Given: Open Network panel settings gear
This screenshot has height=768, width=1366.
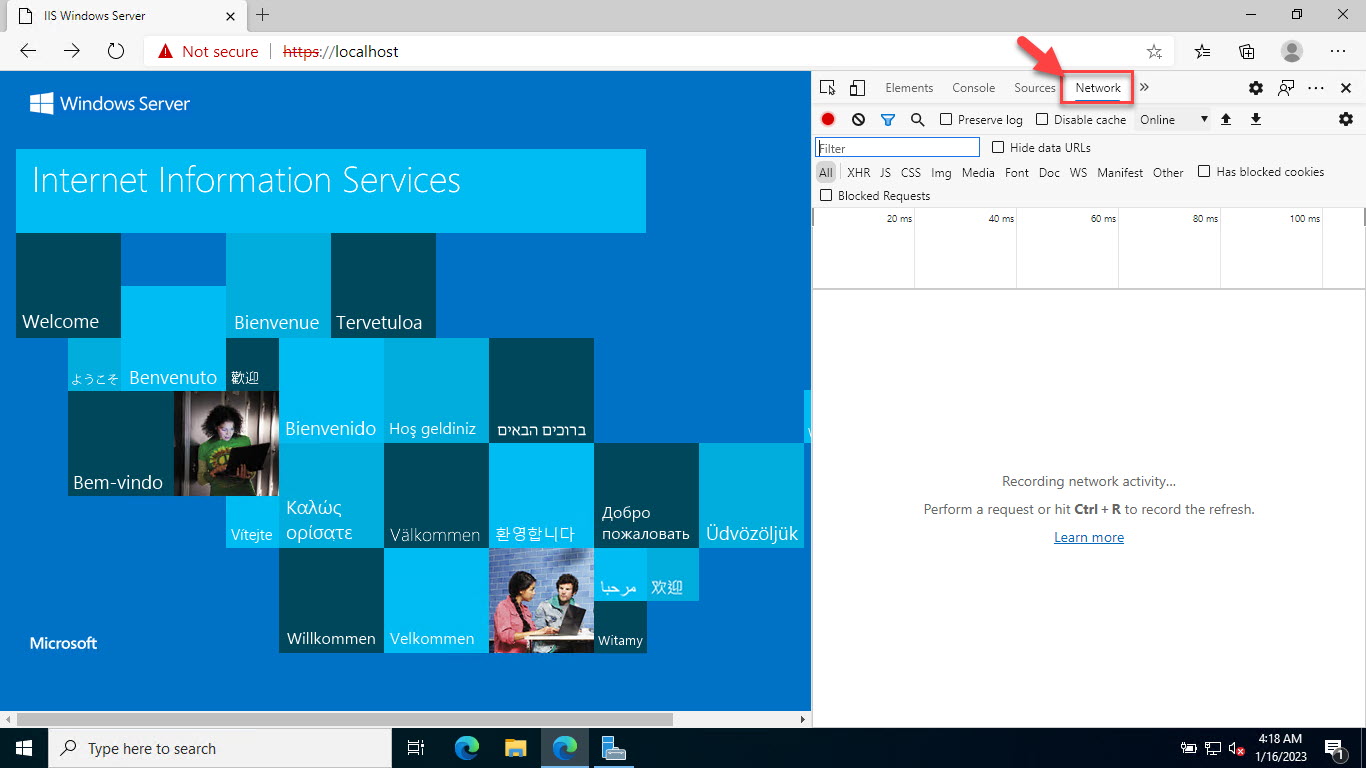Looking at the screenshot, I should [x=1346, y=119].
